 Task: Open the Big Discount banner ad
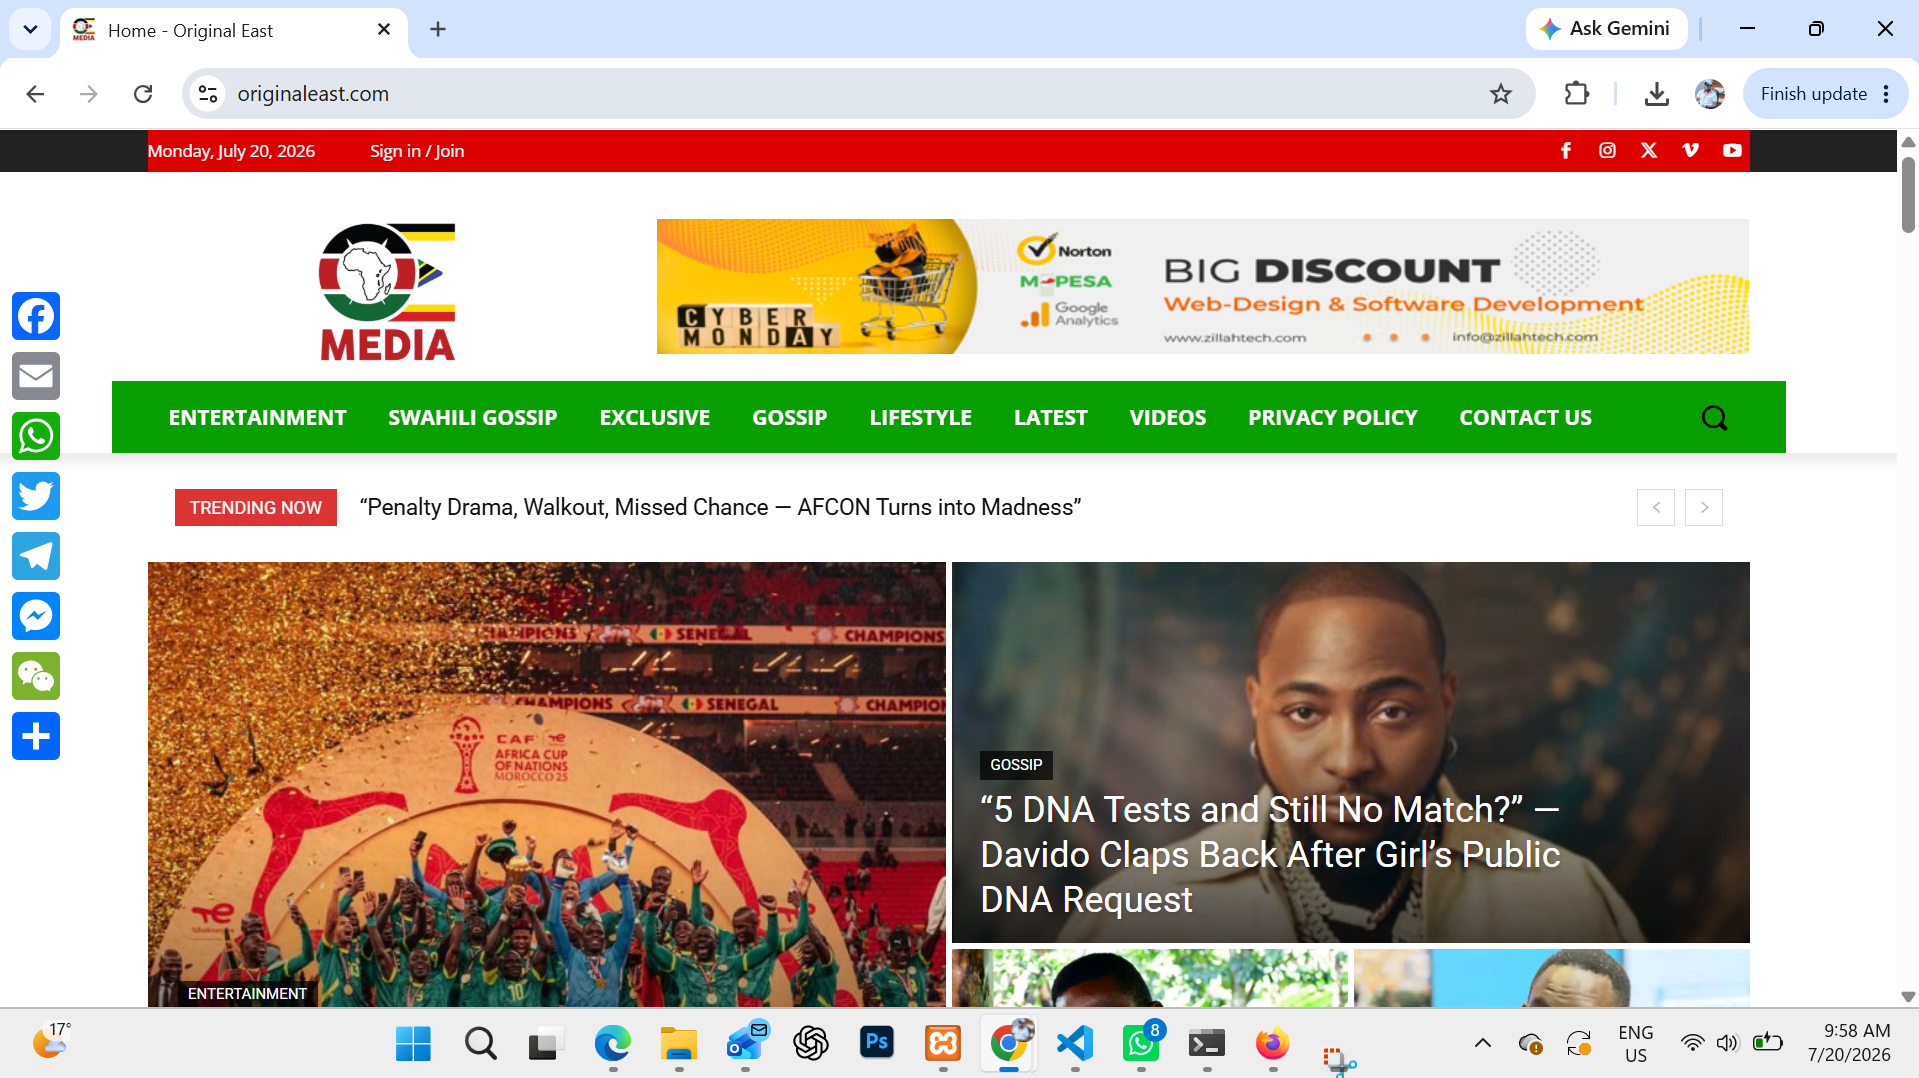[1202, 286]
